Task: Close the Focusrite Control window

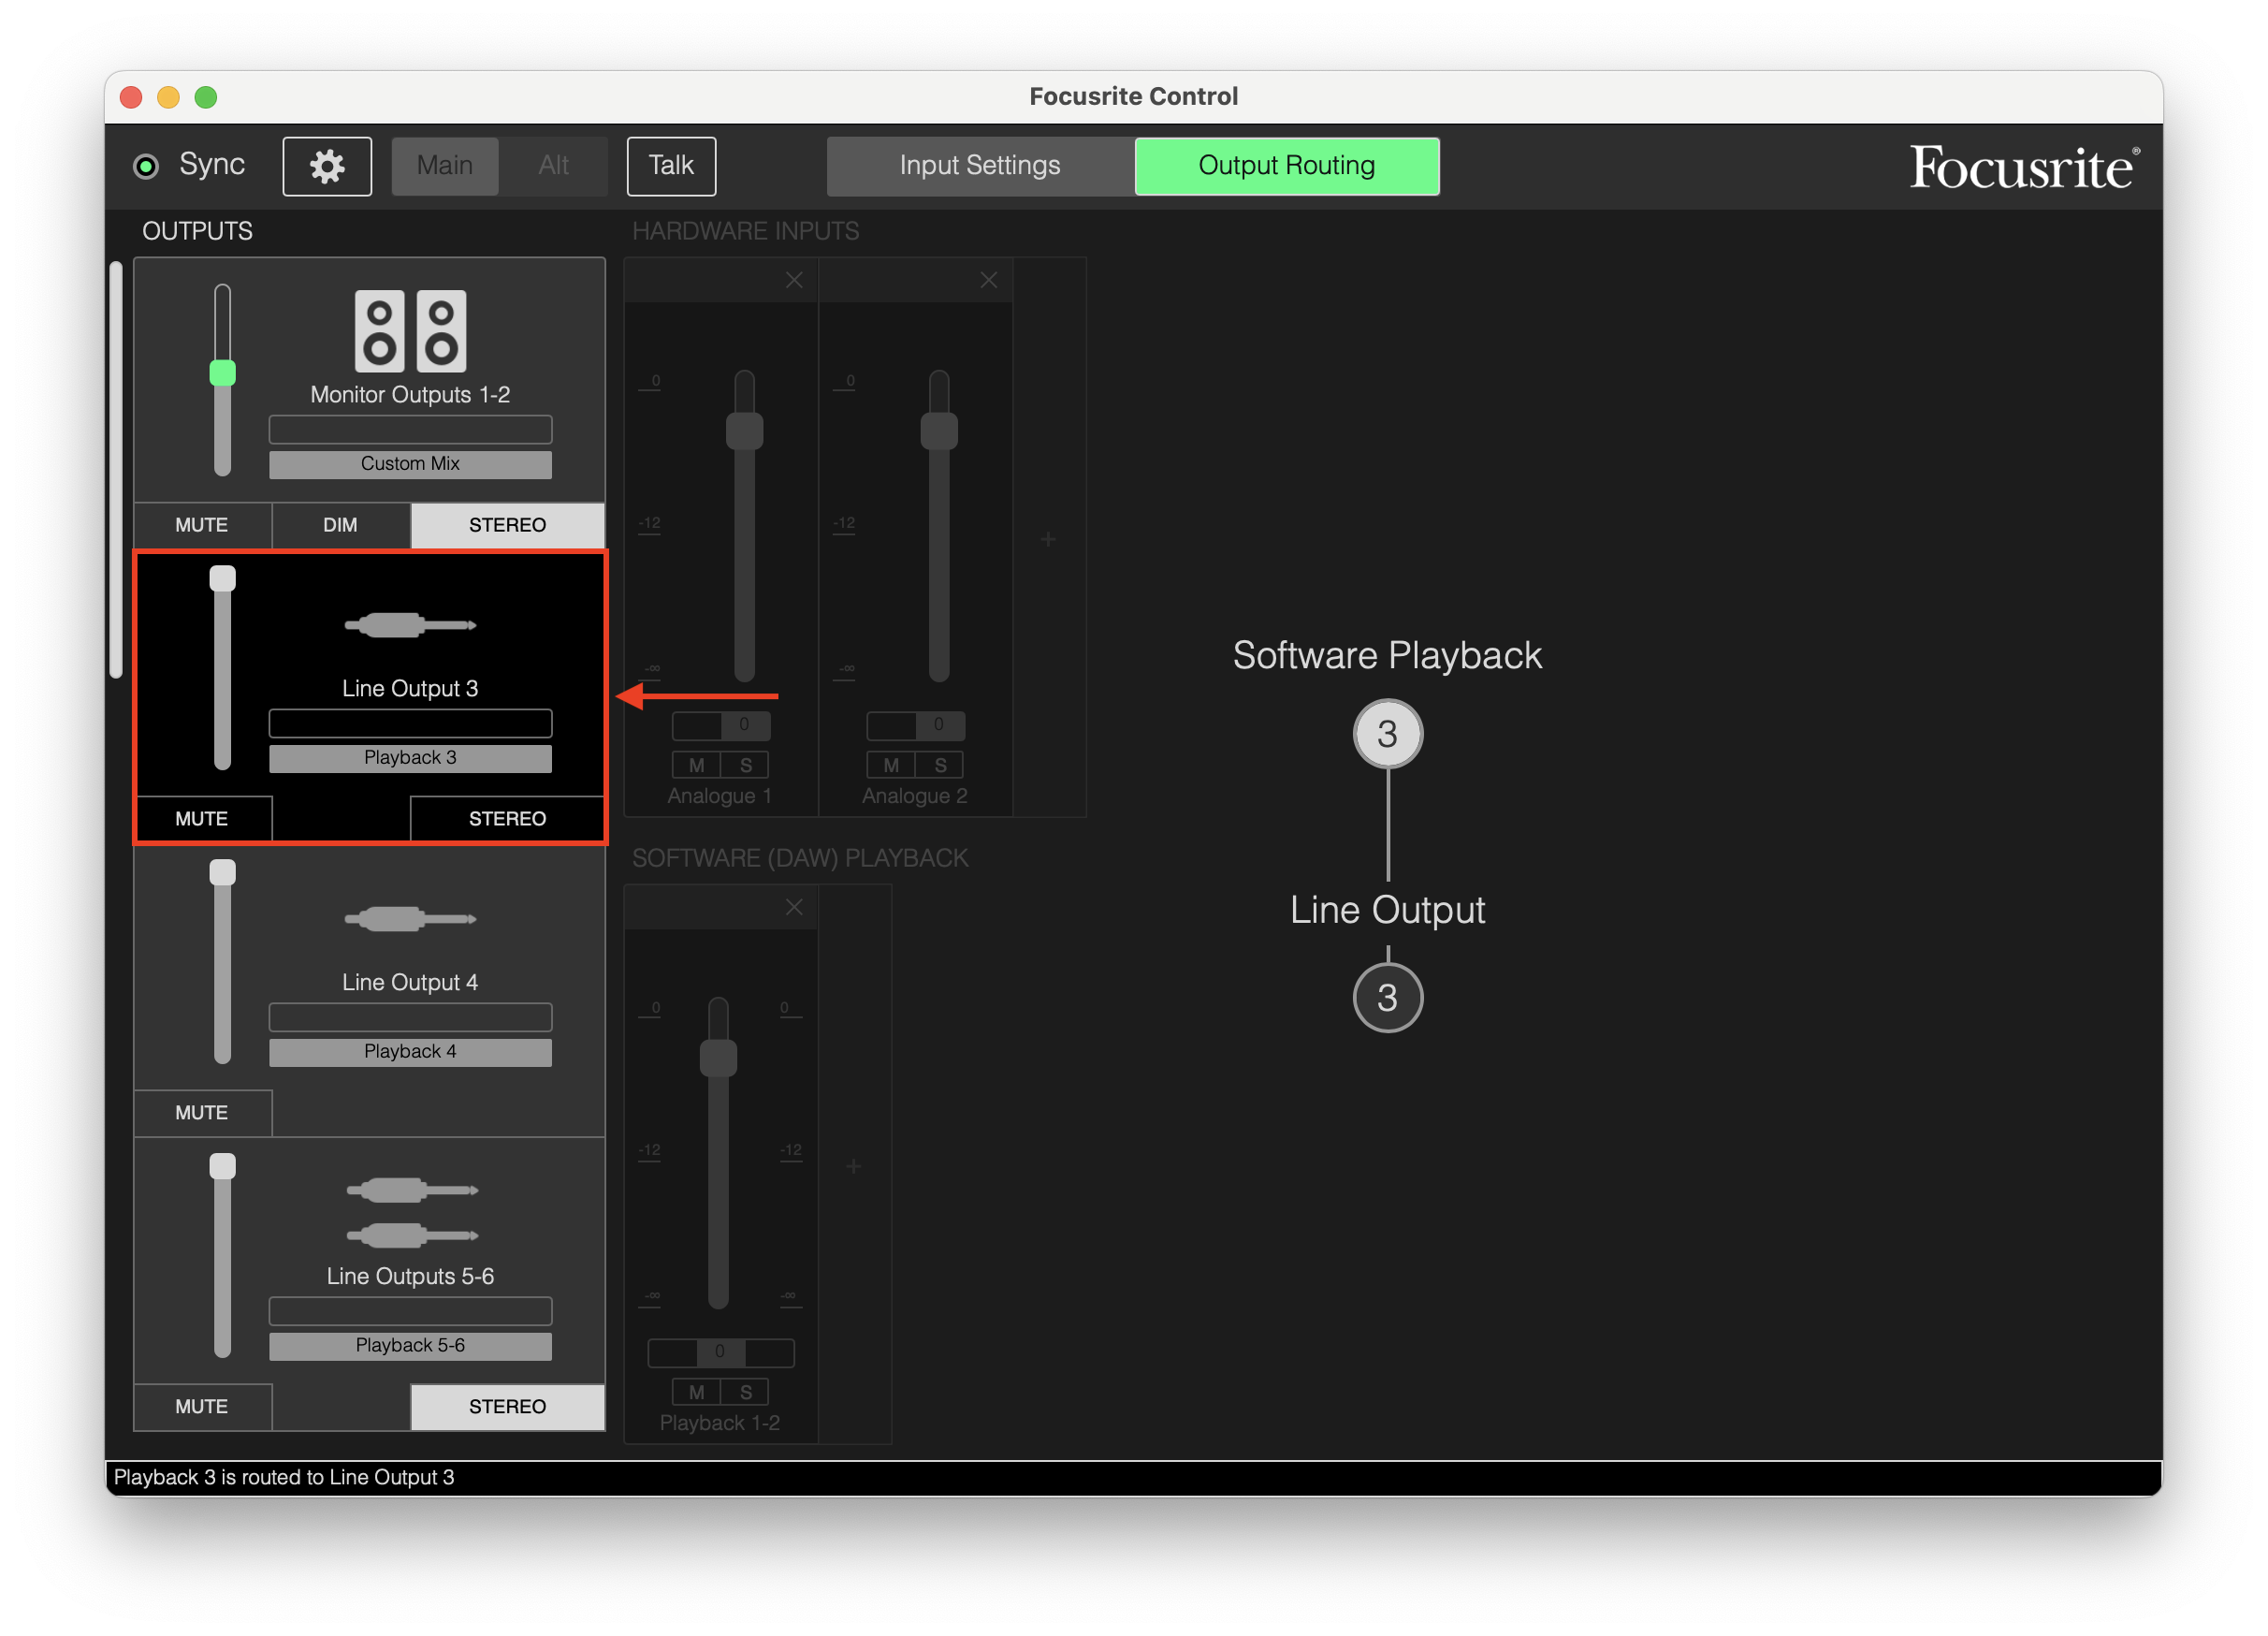Action: tap(131, 97)
